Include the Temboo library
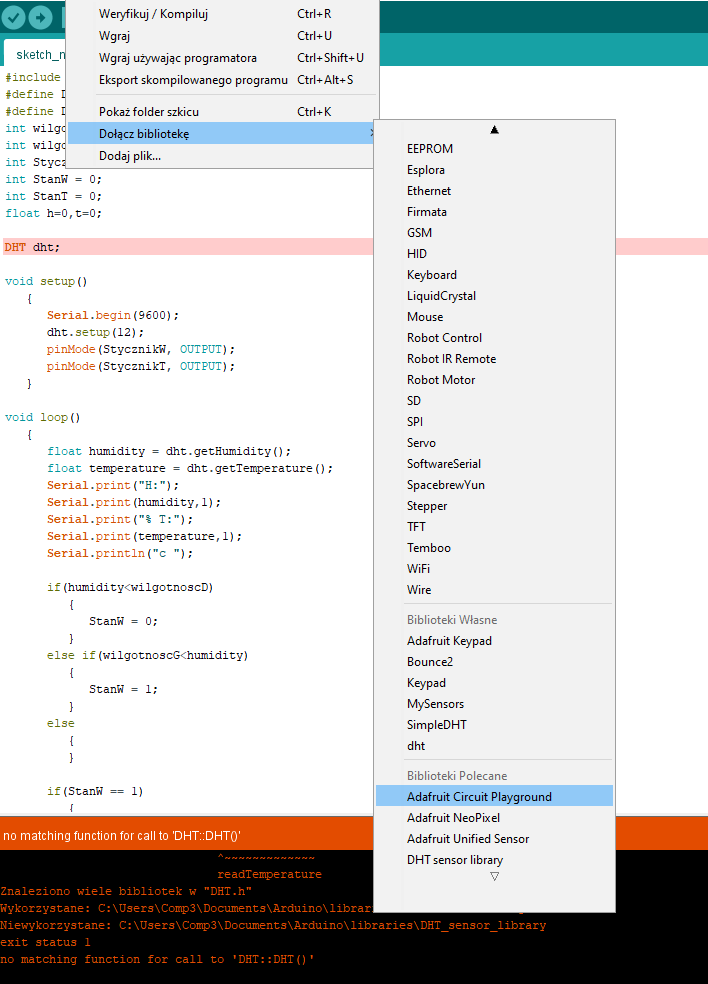This screenshot has height=984, width=708. [494, 548]
